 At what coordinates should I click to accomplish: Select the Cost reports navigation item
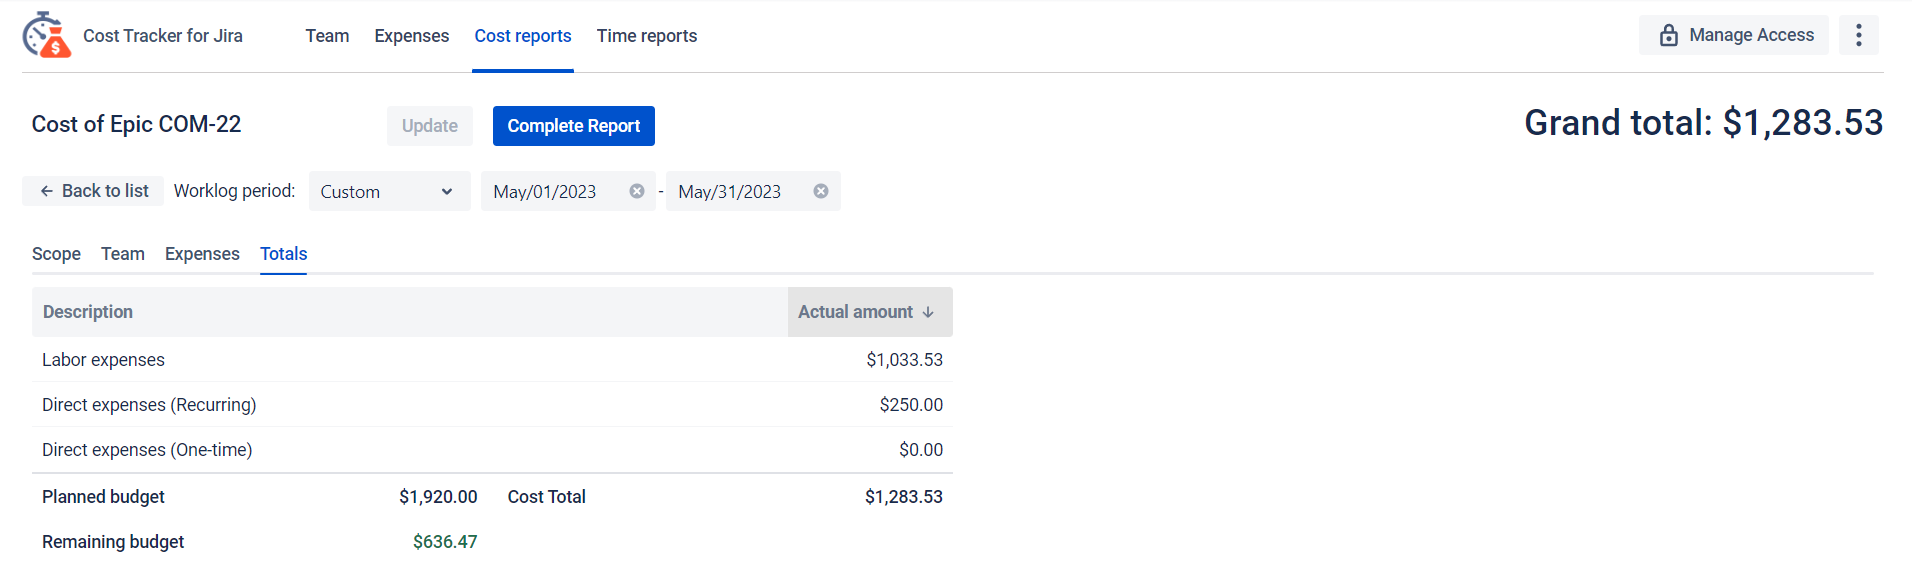click(x=522, y=36)
